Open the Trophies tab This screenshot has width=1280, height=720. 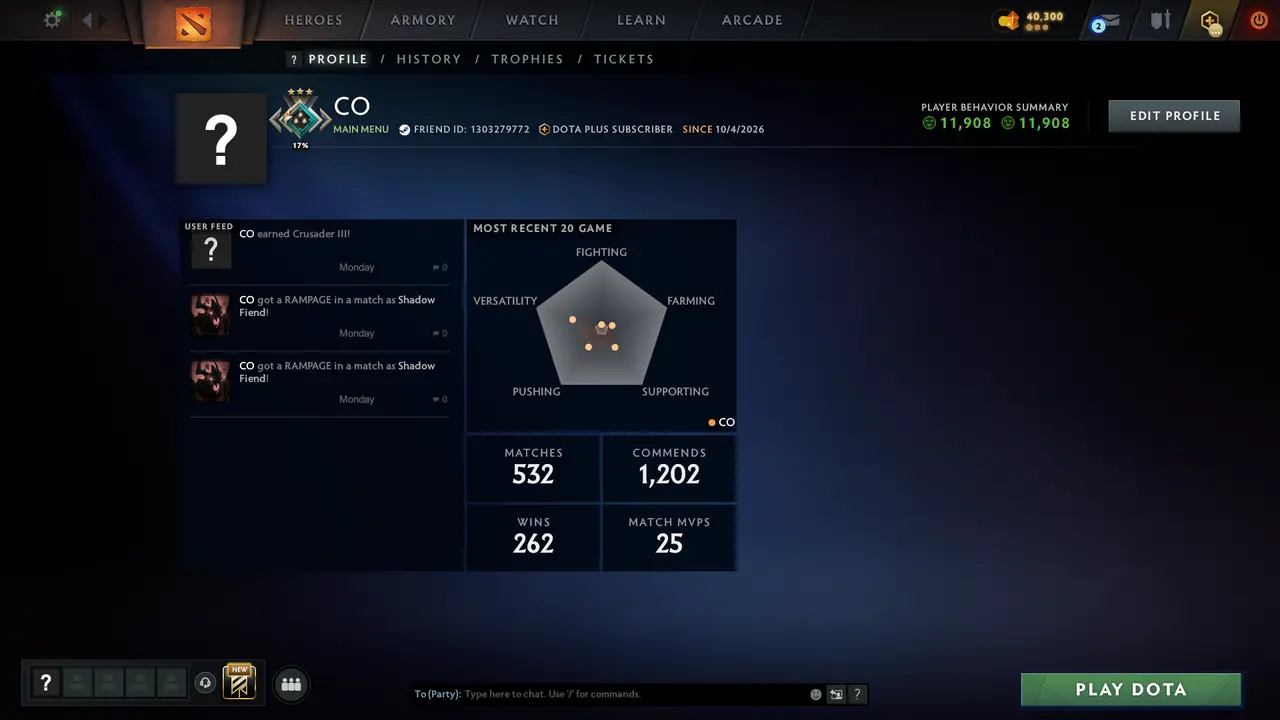527,59
